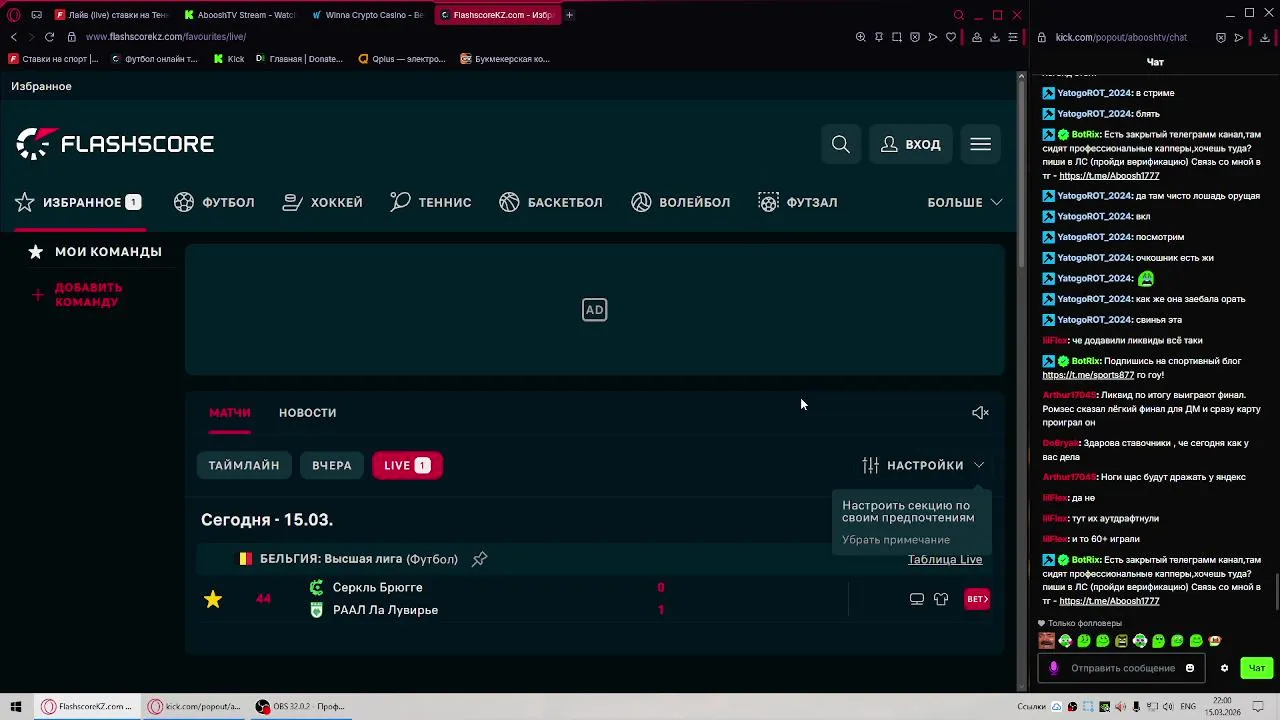Switch to AbooshTV Stream browser tab
The height and width of the screenshot is (720, 1280).
240,15
